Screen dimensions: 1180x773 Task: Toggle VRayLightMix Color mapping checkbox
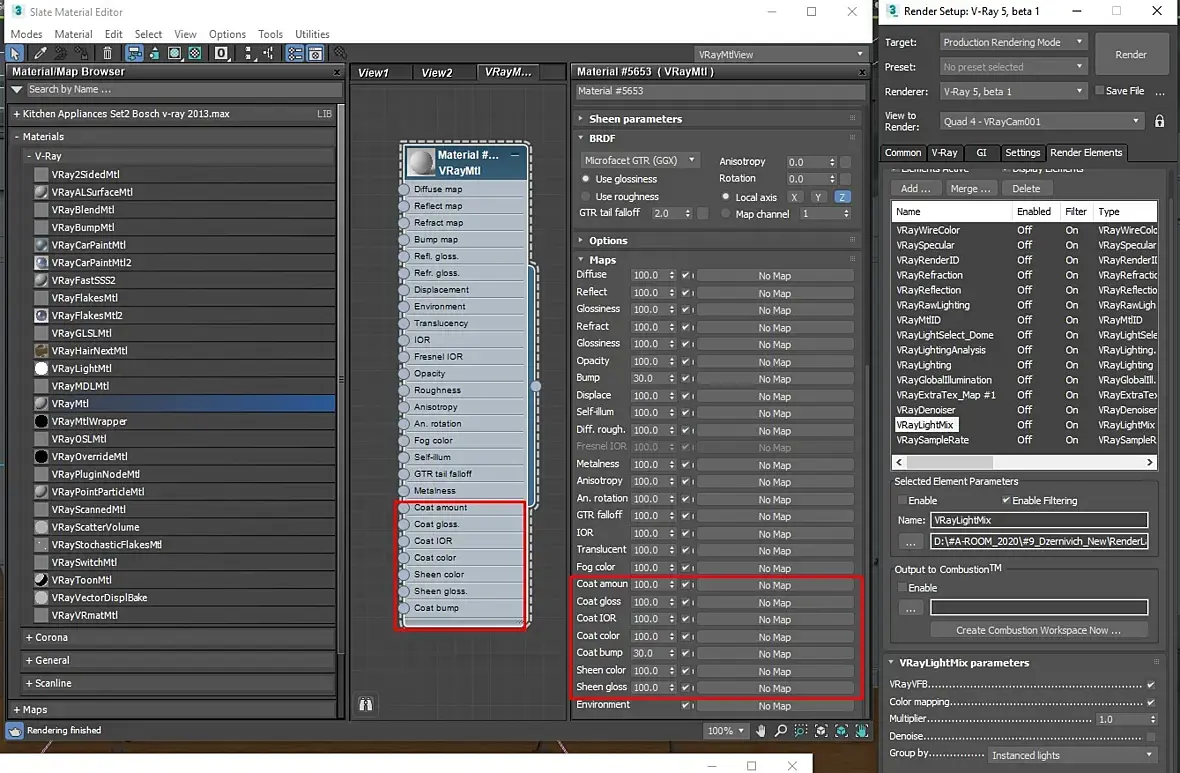tap(1151, 702)
